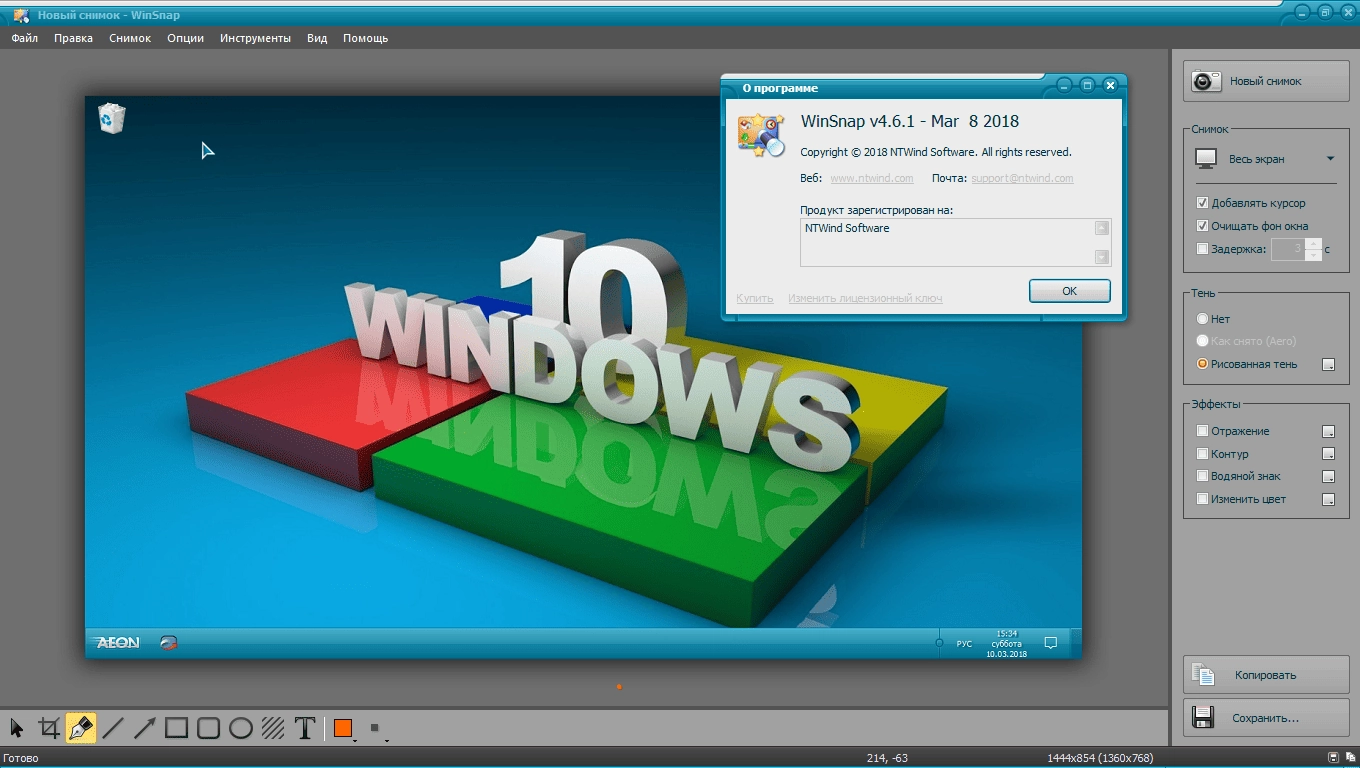The height and width of the screenshot is (768, 1360).
Task: Click the WinSnap logo in about dialog
Action: [761, 135]
